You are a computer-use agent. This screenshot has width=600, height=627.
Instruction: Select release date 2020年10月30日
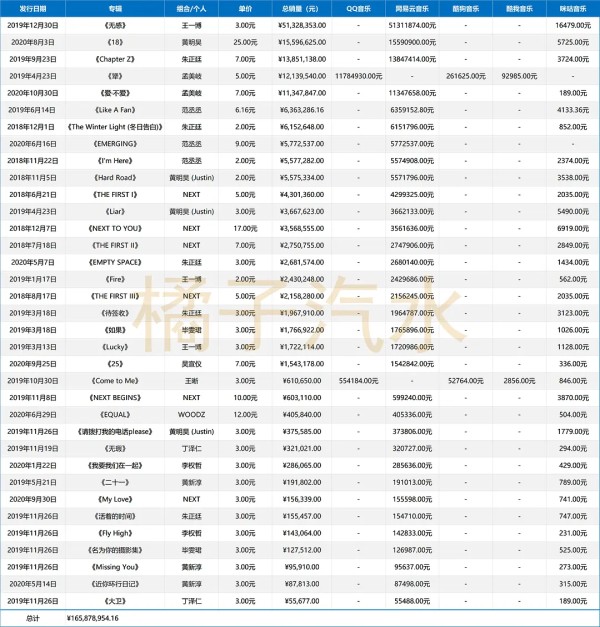[33, 93]
